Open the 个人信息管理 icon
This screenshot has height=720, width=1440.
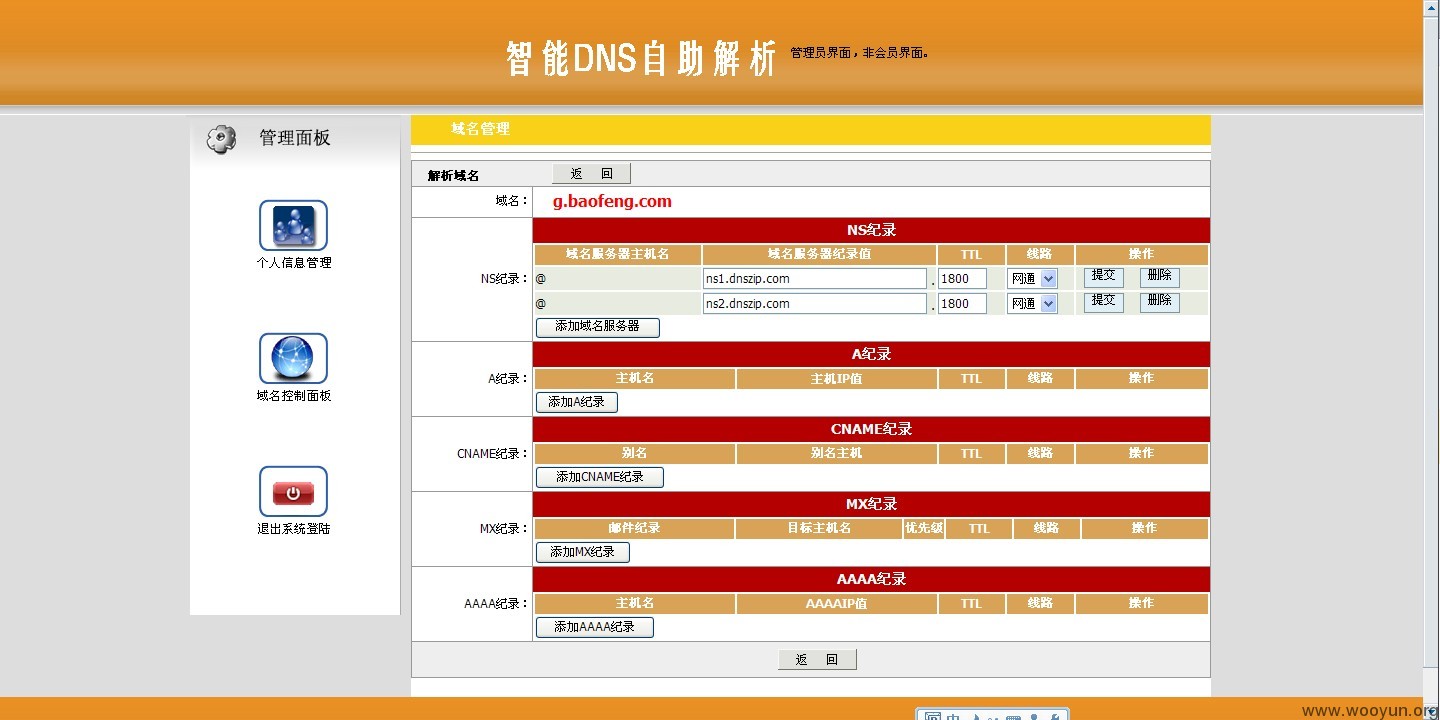click(293, 225)
